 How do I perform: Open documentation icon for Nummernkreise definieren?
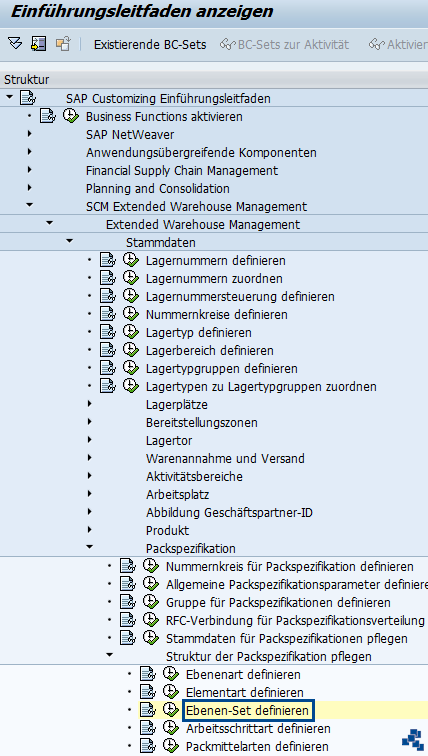click(x=108, y=314)
